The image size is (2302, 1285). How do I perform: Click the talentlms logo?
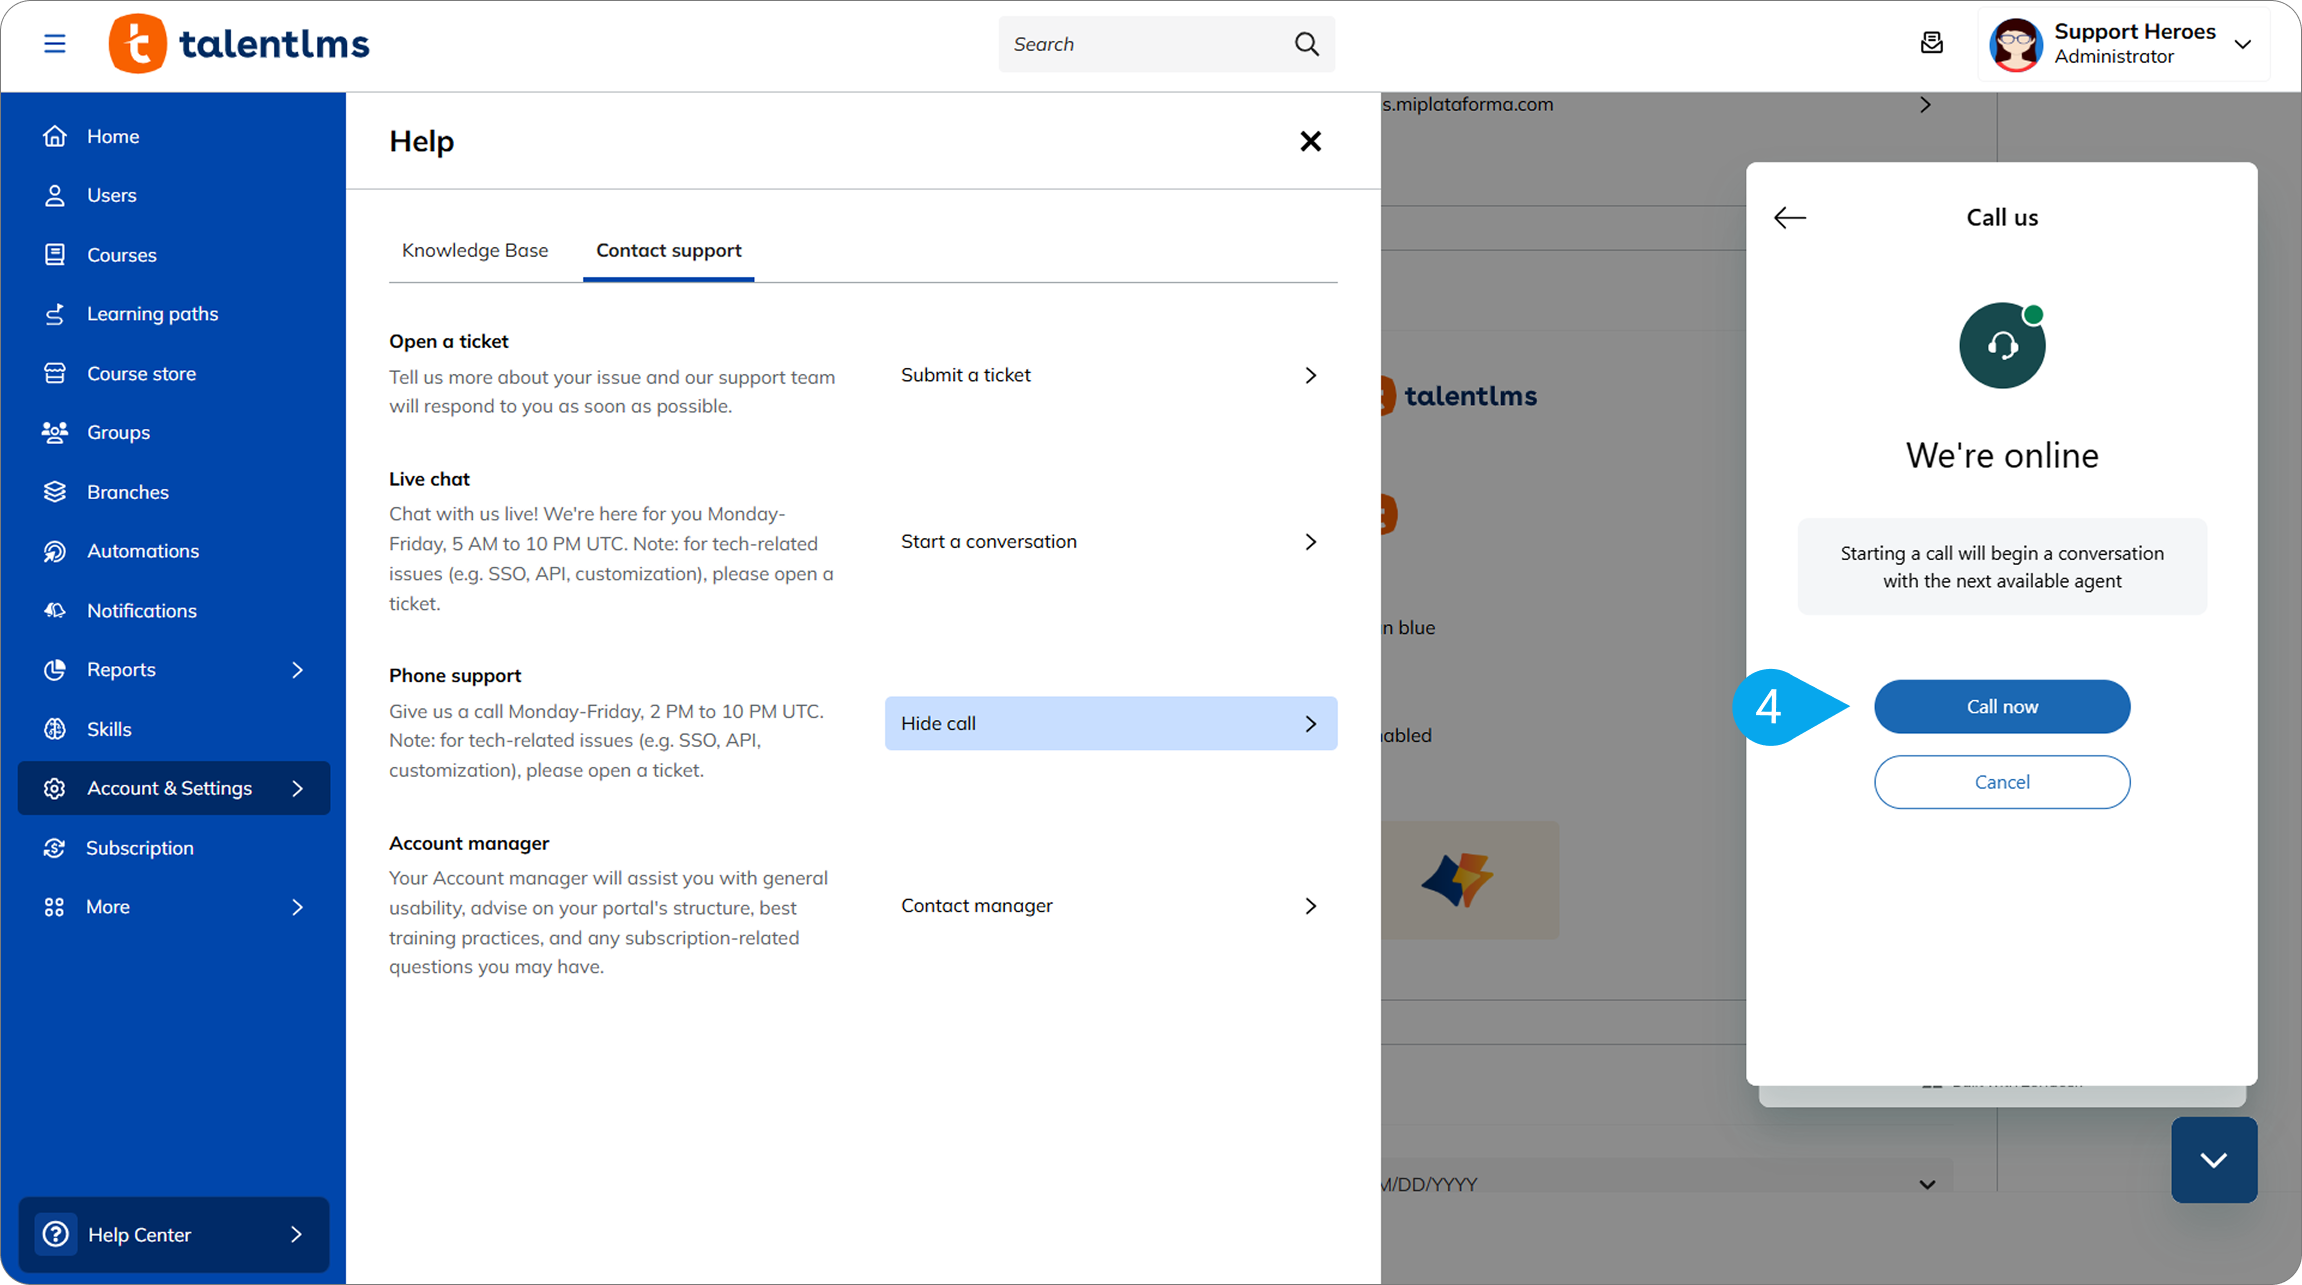coord(239,44)
